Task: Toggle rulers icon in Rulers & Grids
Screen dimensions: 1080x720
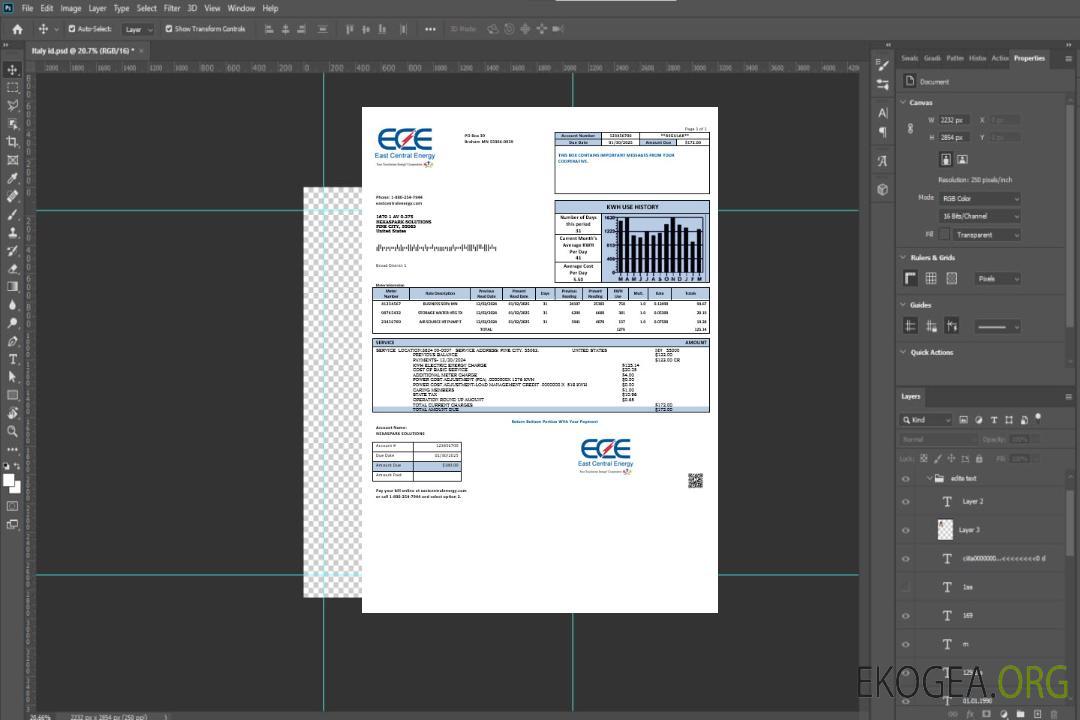Action: pos(911,278)
